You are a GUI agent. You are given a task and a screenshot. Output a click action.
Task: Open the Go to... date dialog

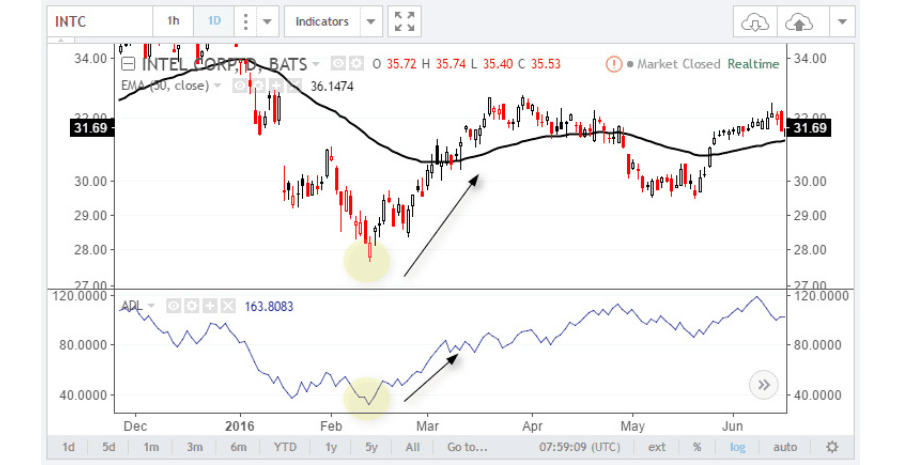pyautogui.click(x=467, y=447)
